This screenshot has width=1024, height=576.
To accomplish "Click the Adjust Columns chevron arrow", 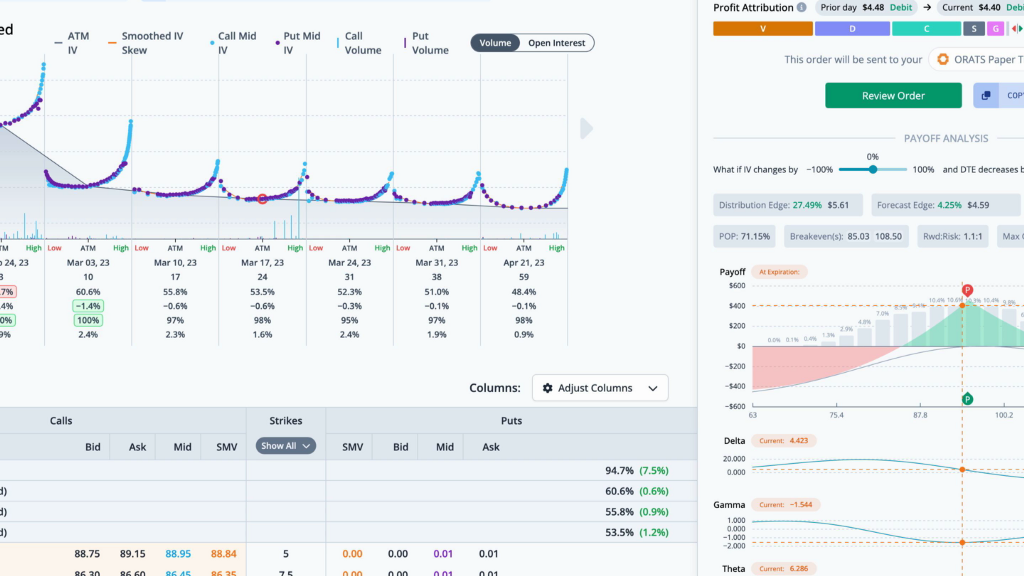I will [x=652, y=389].
